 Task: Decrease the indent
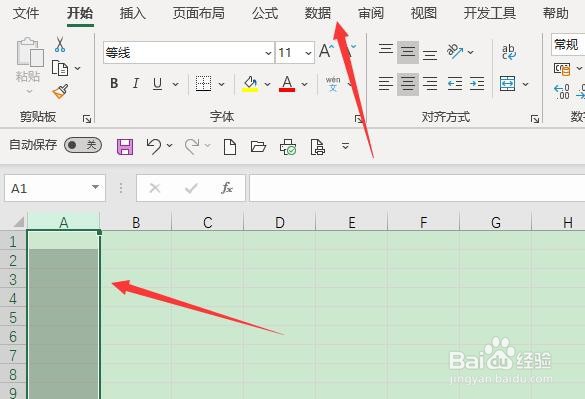coord(455,84)
